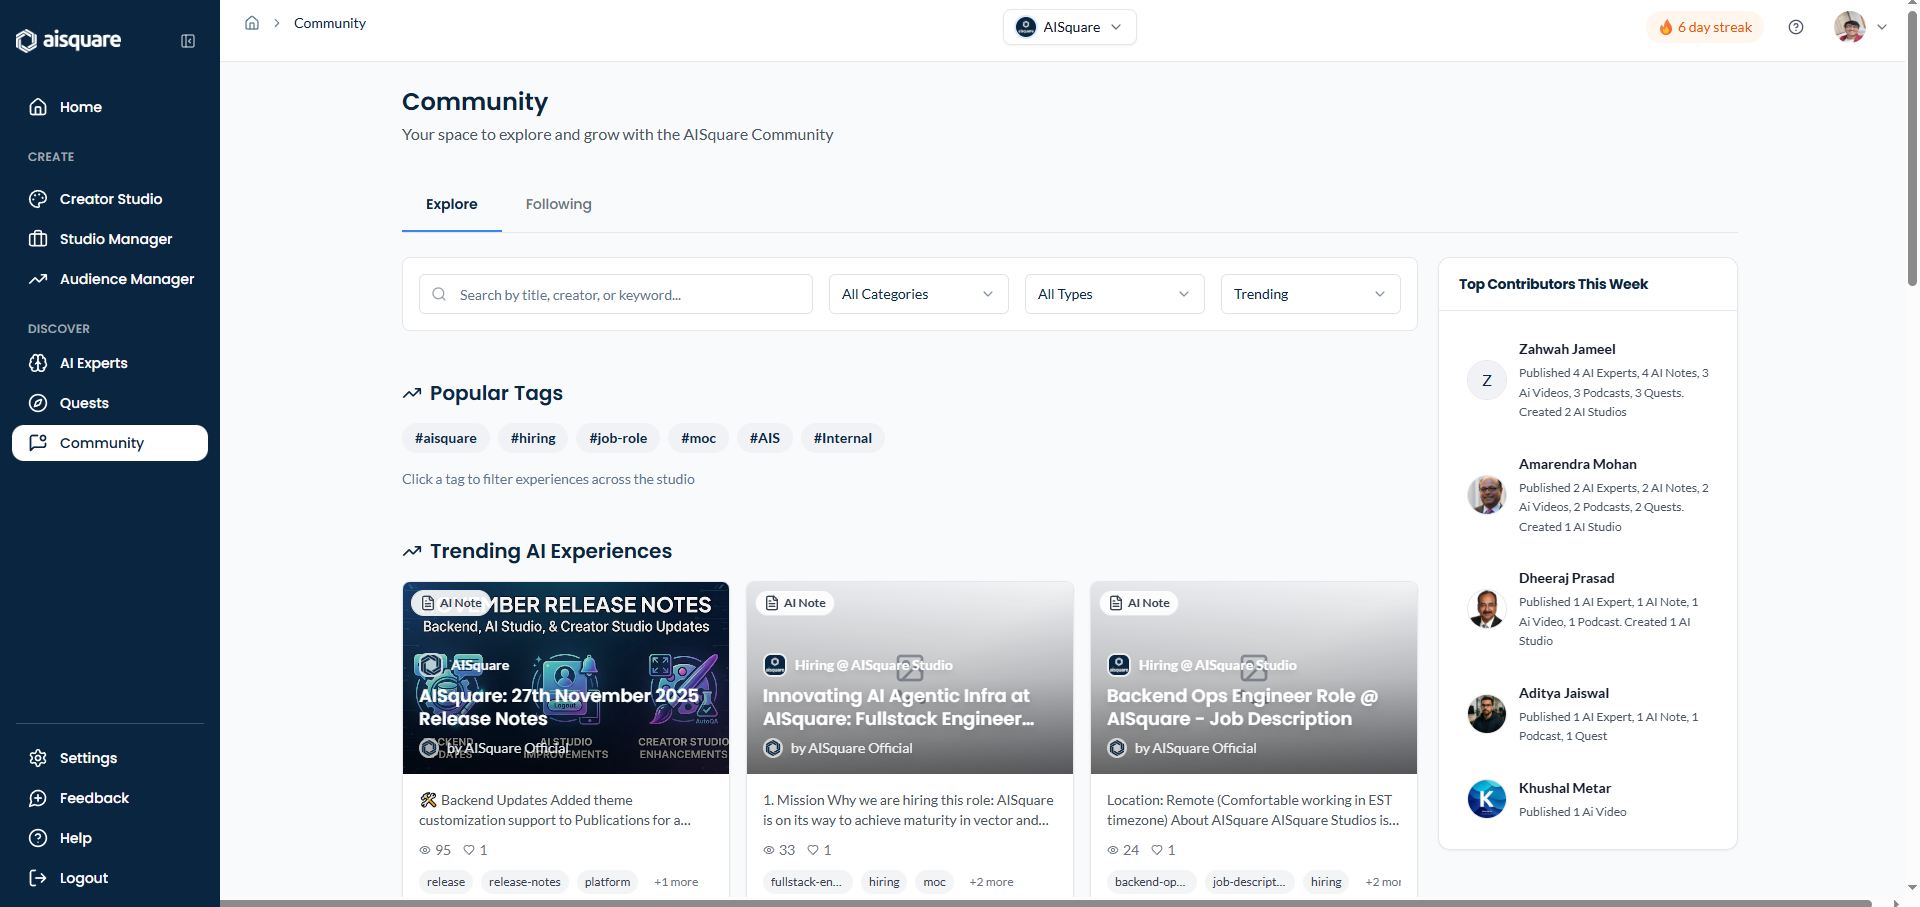Click the +2 more link on Fullstack card

point(991,882)
